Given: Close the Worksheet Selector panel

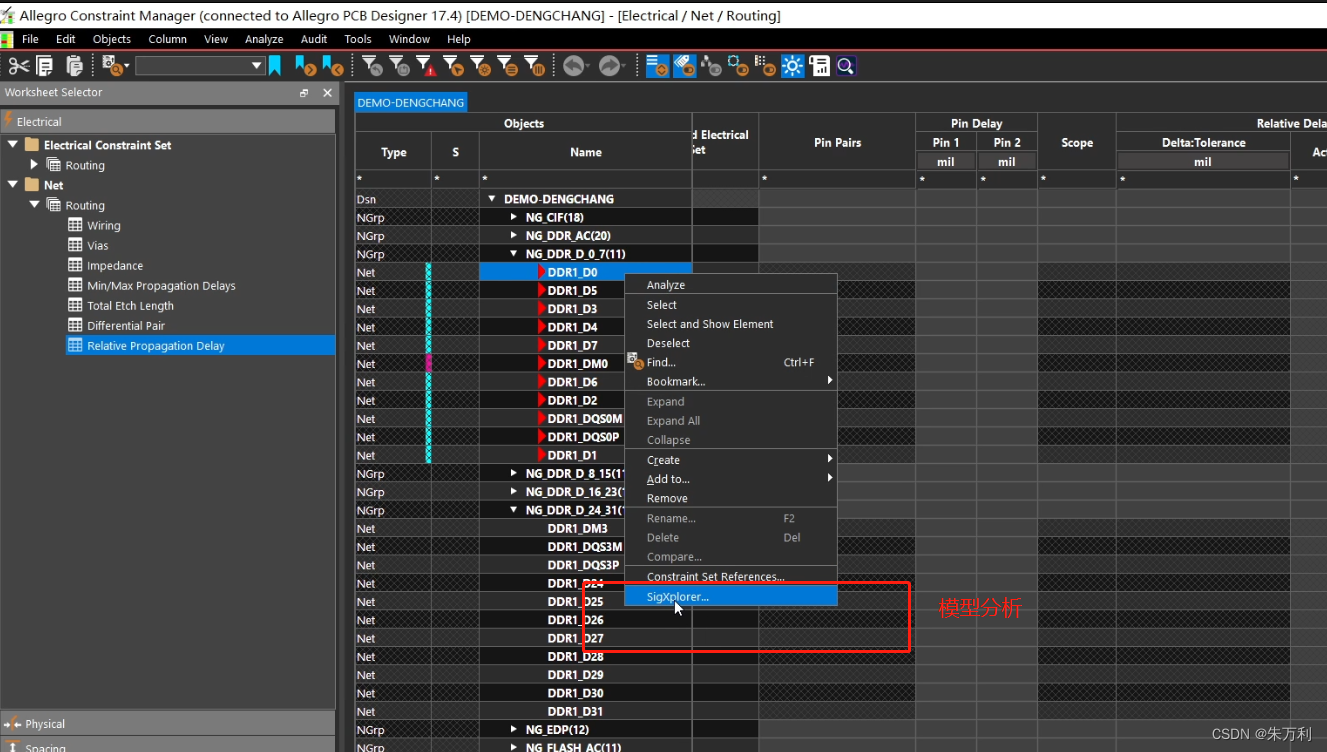Looking at the screenshot, I should (x=326, y=93).
